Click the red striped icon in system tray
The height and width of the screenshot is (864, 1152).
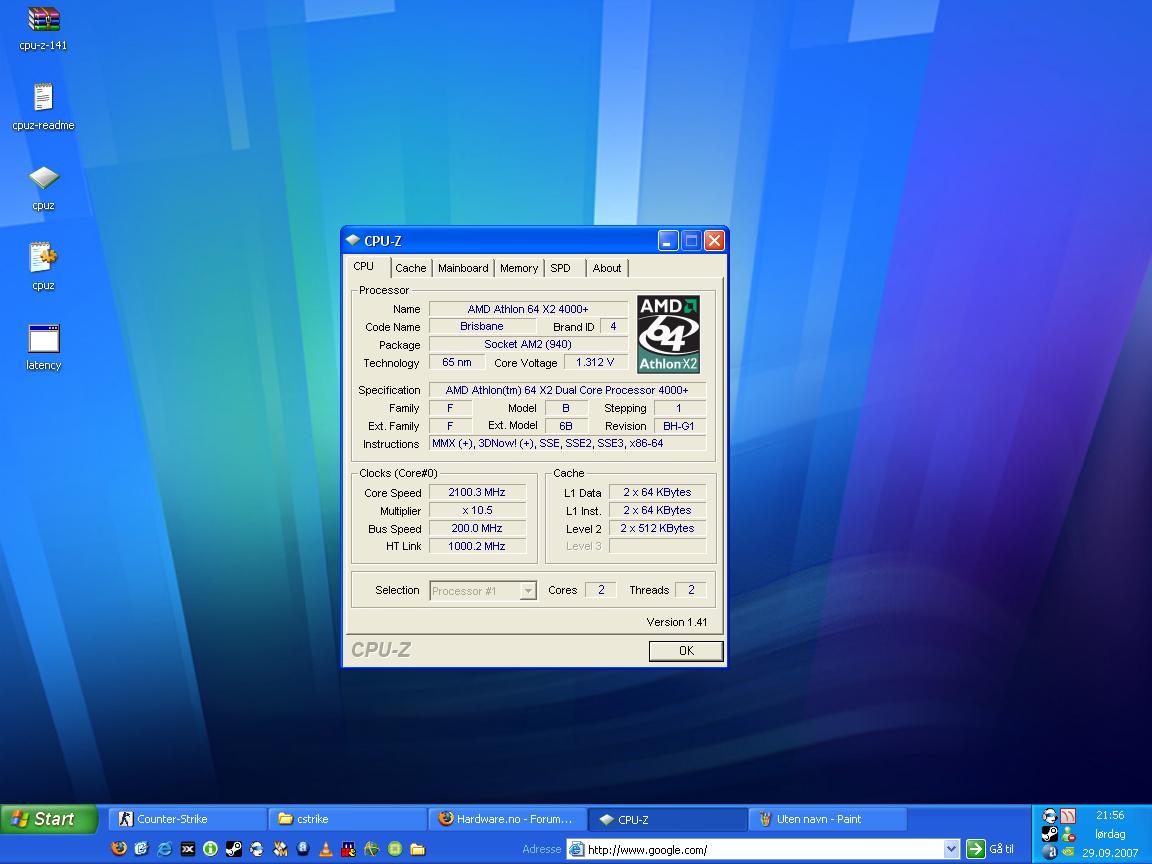pyautogui.click(x=1068, y=816)
